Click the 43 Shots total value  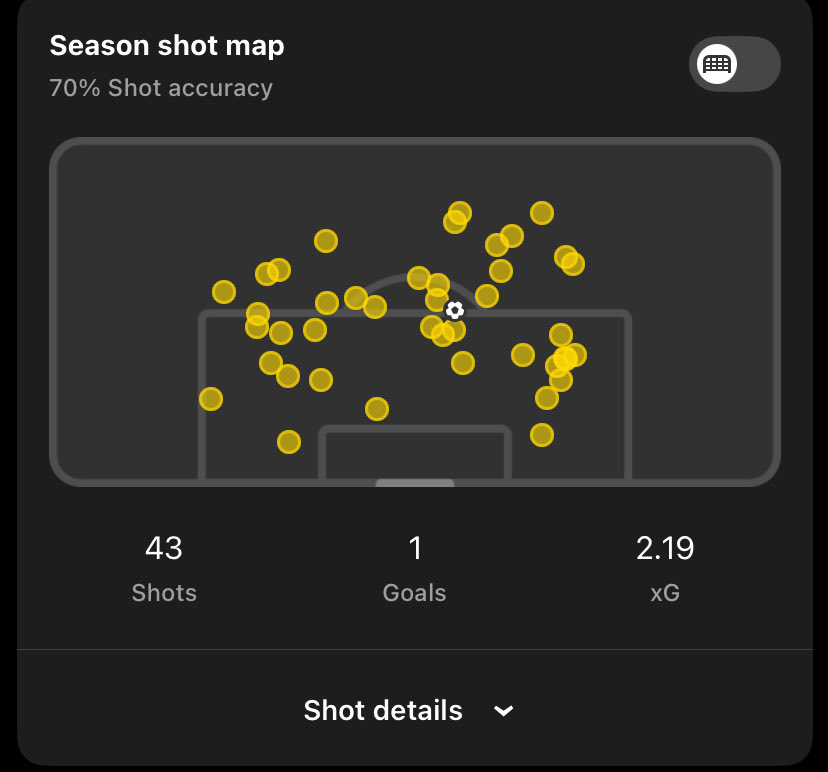click(x=164, y=548)
